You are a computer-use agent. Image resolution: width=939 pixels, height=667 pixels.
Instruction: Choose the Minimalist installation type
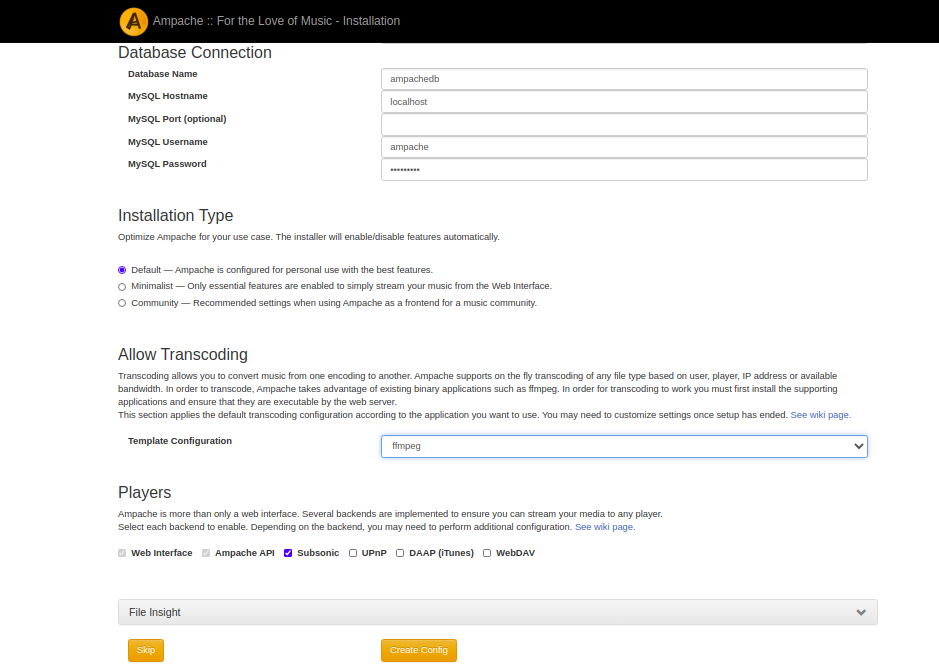click(x=122, y=287)
